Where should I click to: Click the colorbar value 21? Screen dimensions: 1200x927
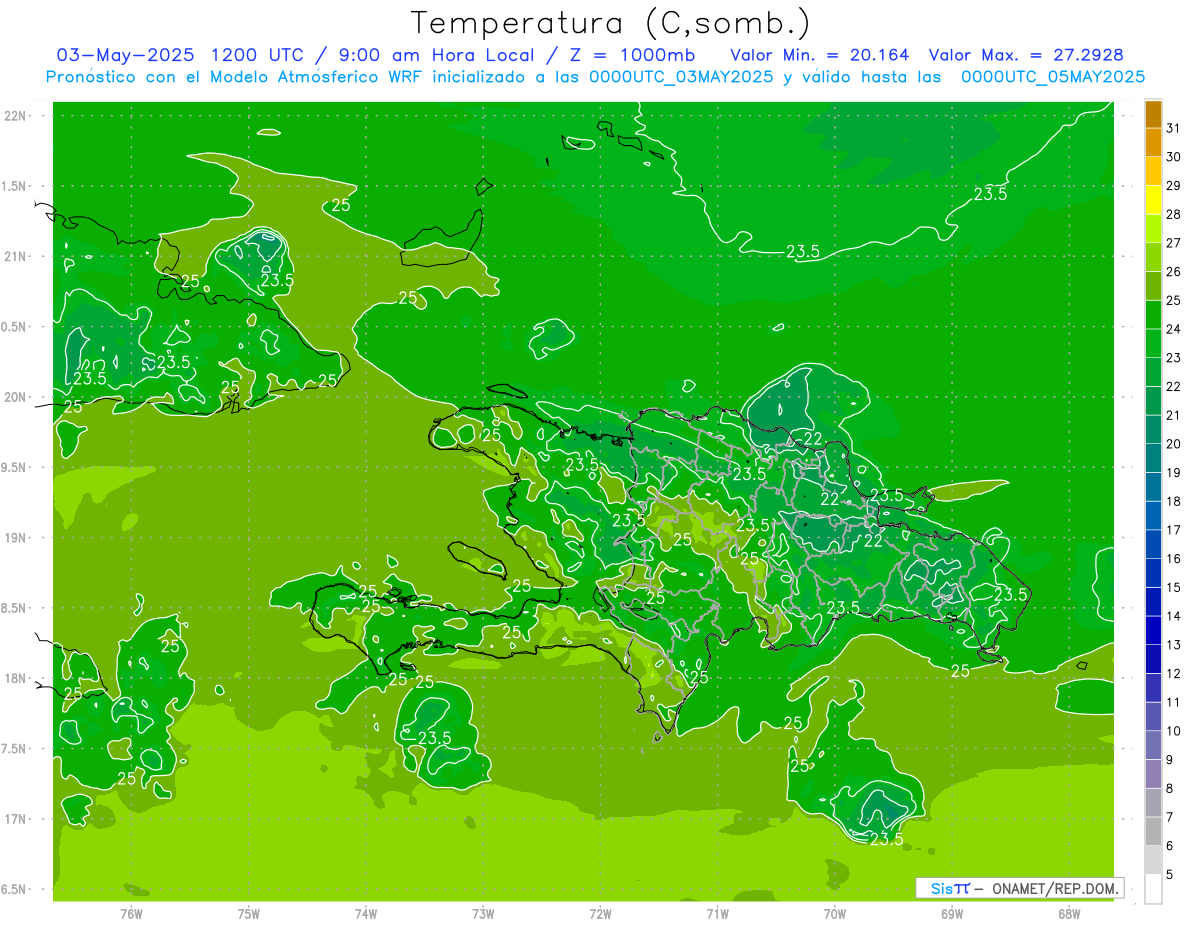[x=1174, y=415]
